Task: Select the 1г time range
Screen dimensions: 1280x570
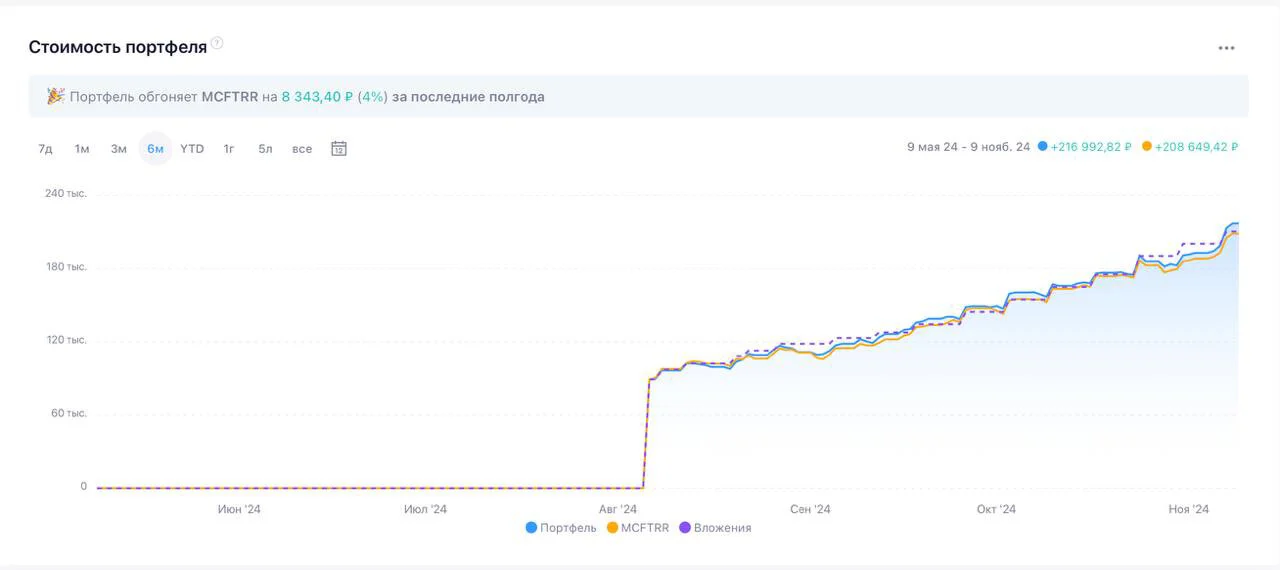Action: click(x=229, y=149)
